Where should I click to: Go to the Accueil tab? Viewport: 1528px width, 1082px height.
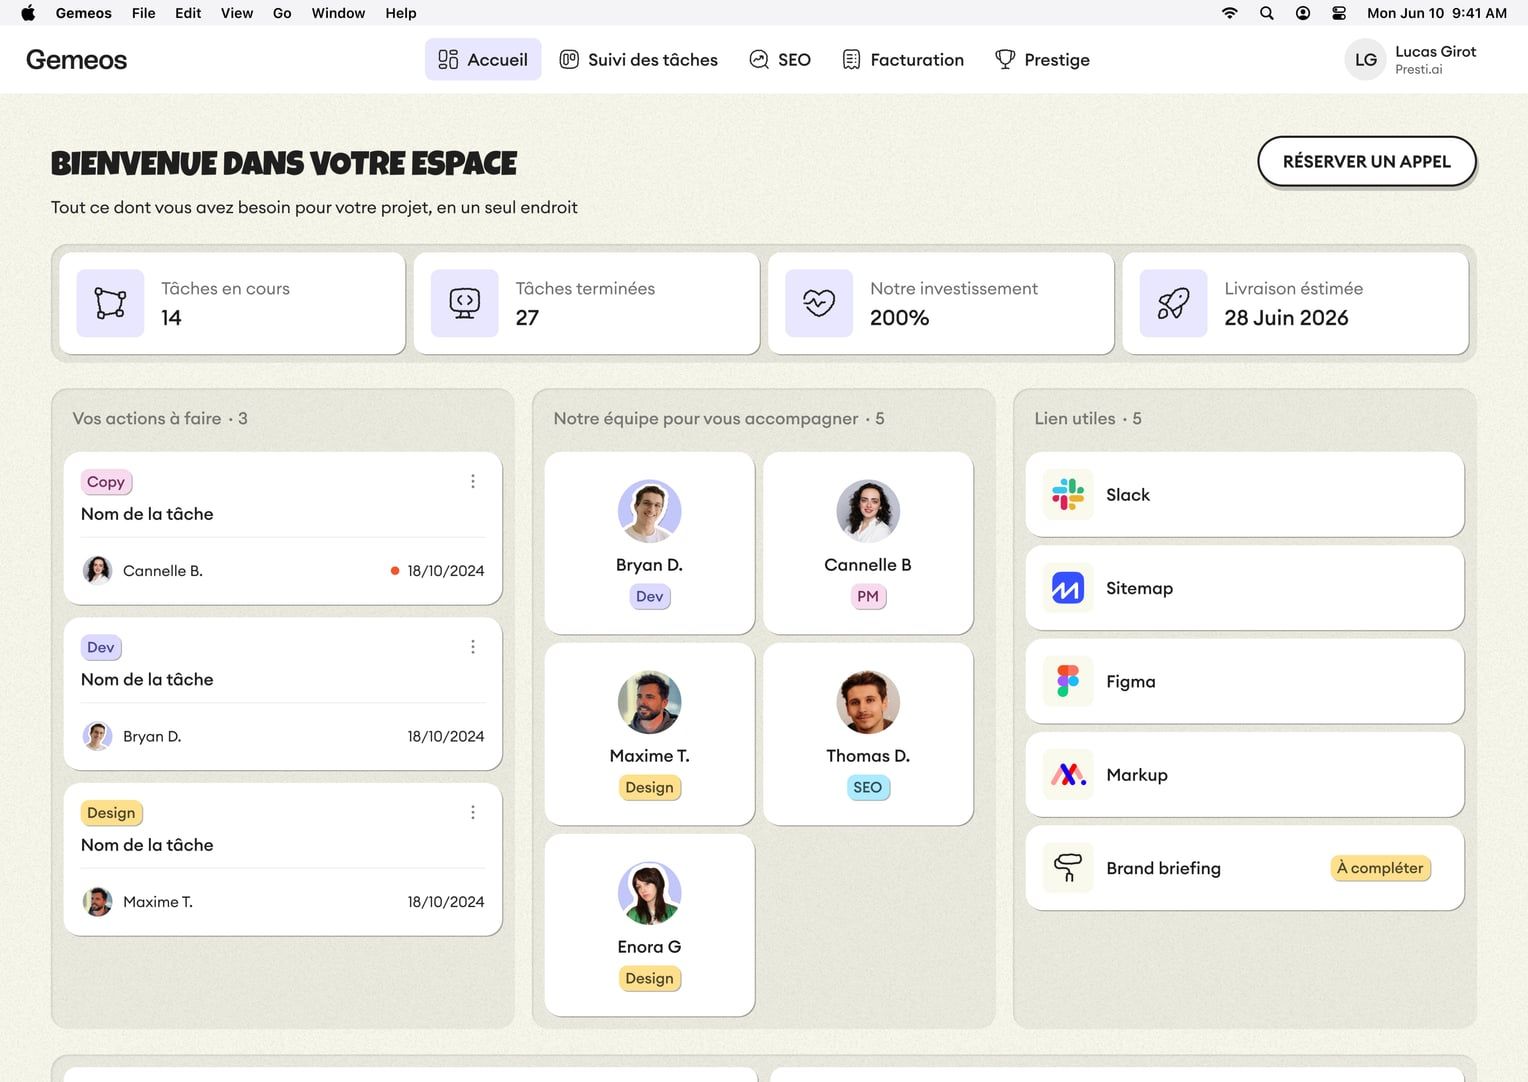click(483, 60)
